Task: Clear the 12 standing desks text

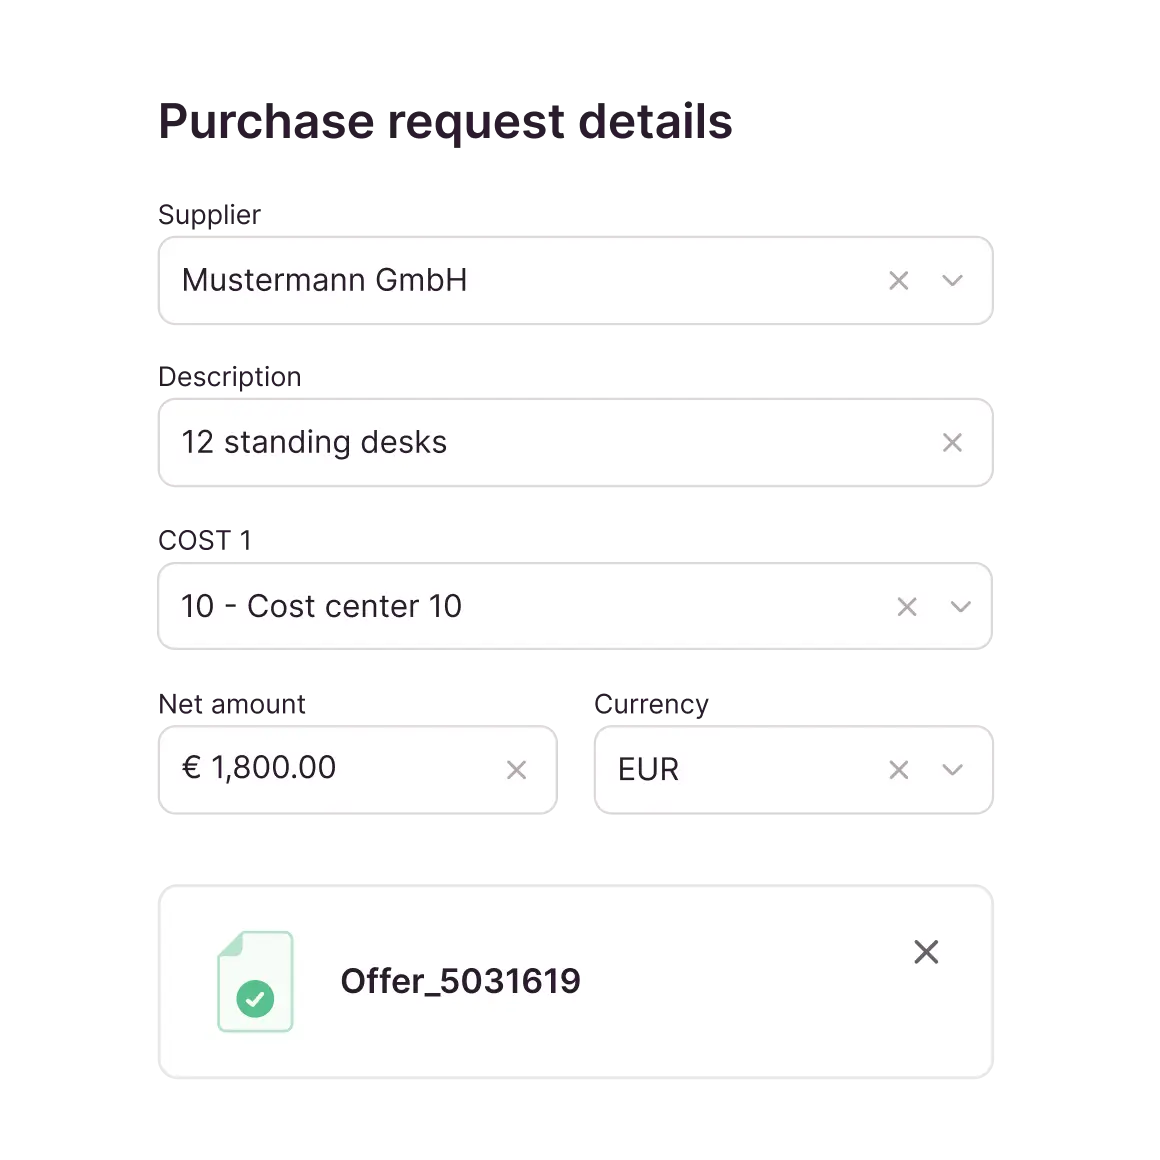Action: point(952,442)
